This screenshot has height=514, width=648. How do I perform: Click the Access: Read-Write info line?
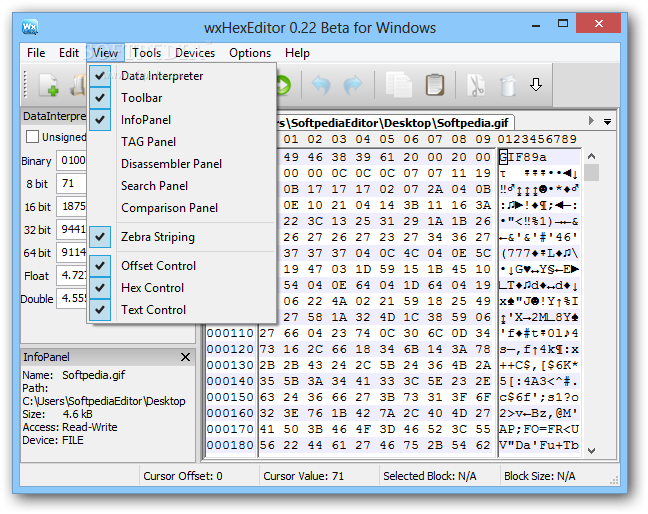(x=70, y=427)
